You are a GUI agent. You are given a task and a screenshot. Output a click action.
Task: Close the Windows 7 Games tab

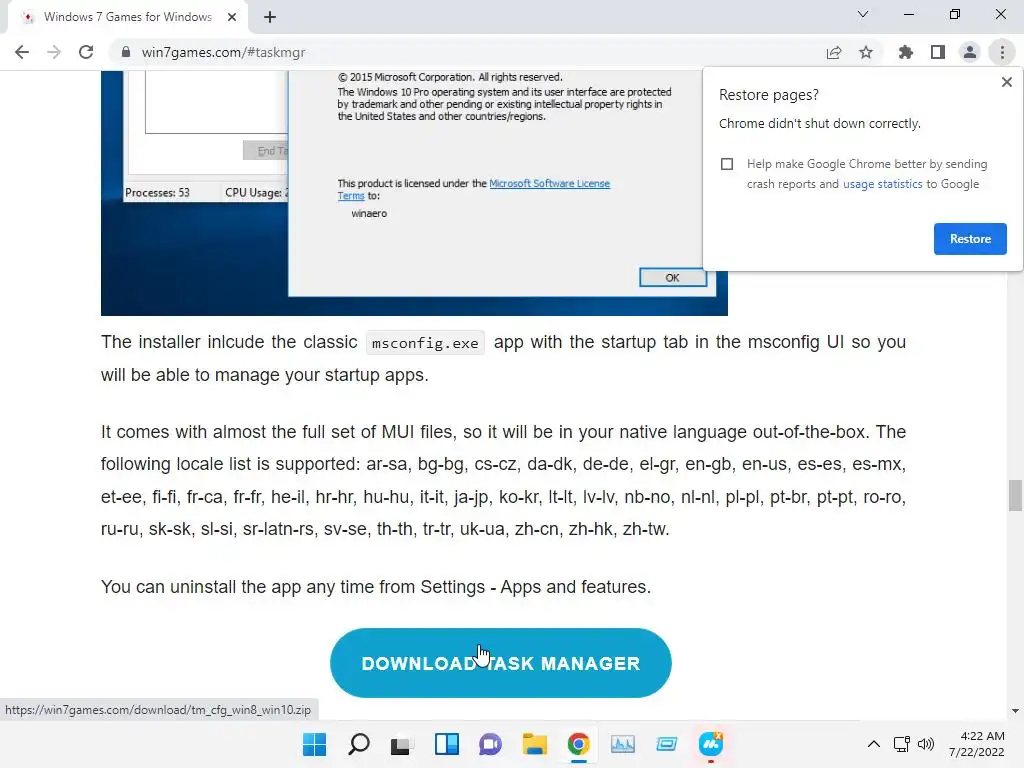232,17
